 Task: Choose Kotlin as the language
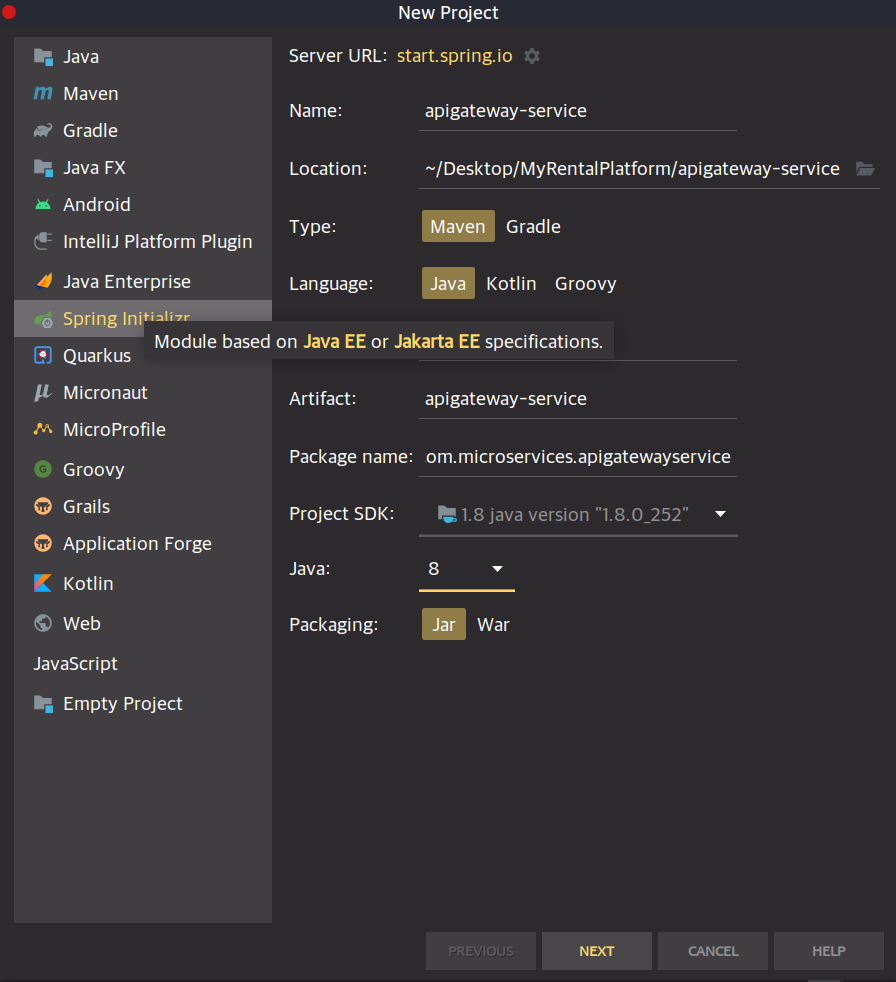click(511, 283)
